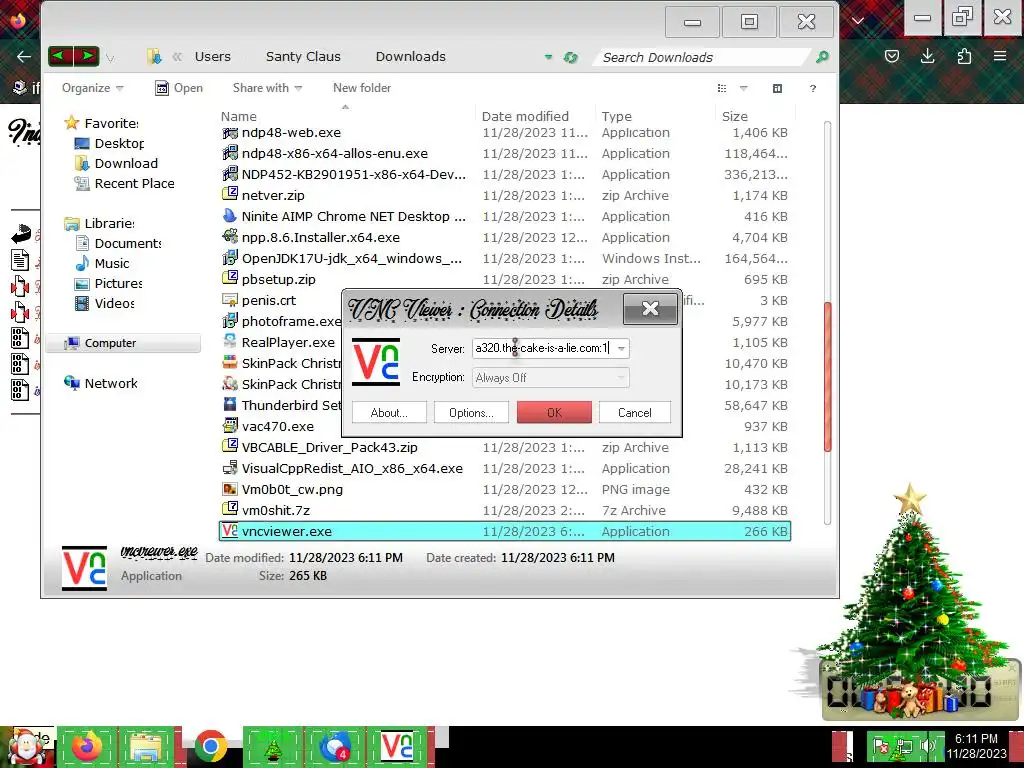Click the green forward arrow in Explorer
The height and width of the screenshot is (768, 1024).
pyautogui.click(x=87, y=56)
